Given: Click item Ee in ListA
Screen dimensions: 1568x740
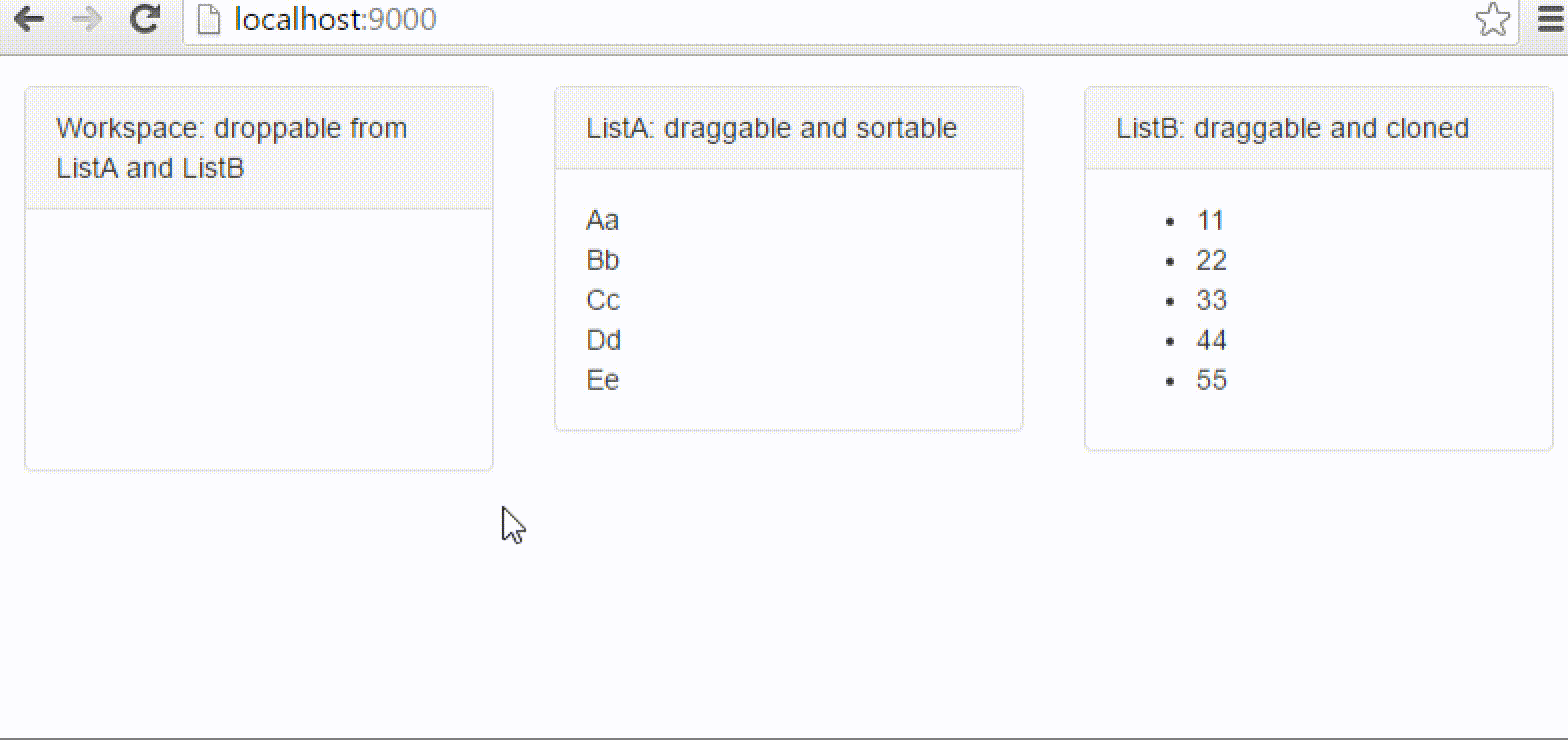Looking at the screenshot, I should click(603, 380).
